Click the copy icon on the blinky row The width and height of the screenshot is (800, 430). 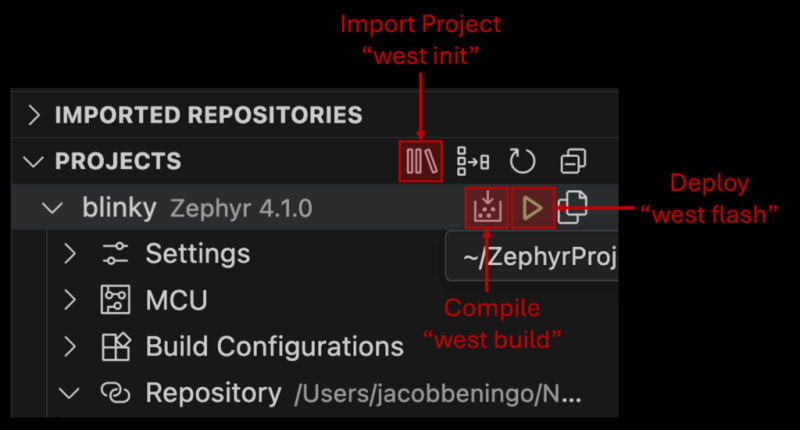573,207
